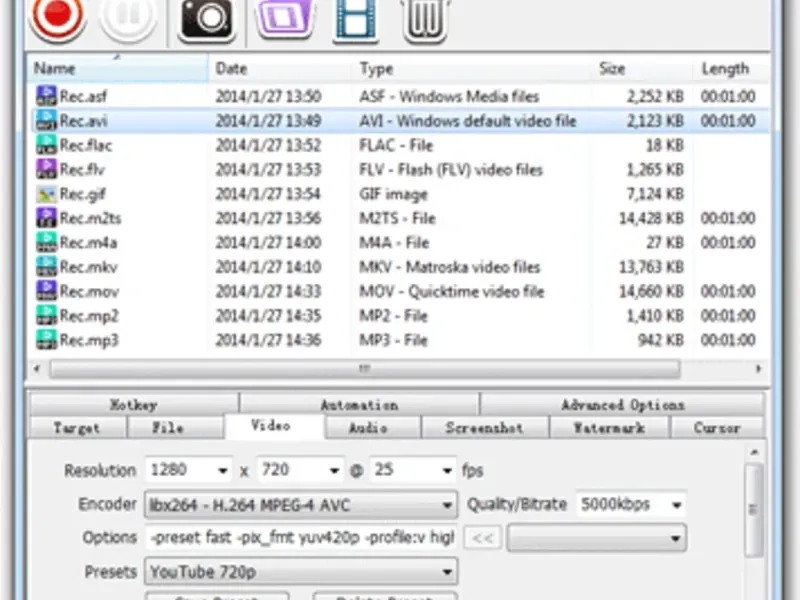
Task: Switch to the Automation tab
Action: tap(359, 405)
